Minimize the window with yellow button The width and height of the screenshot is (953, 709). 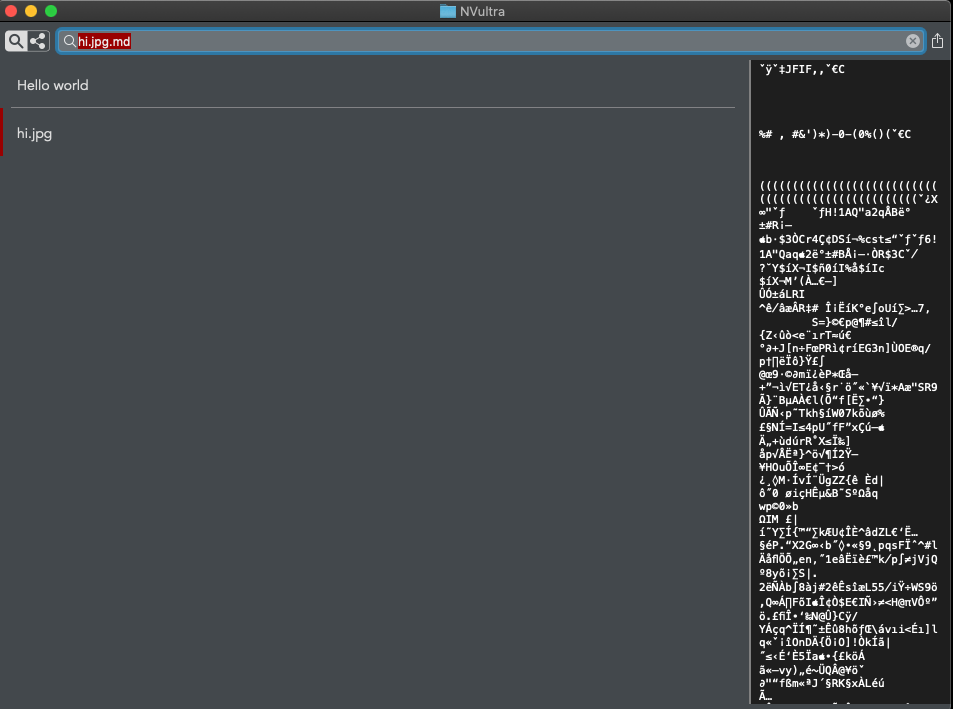pyautogui.click(x=31, y=11)
